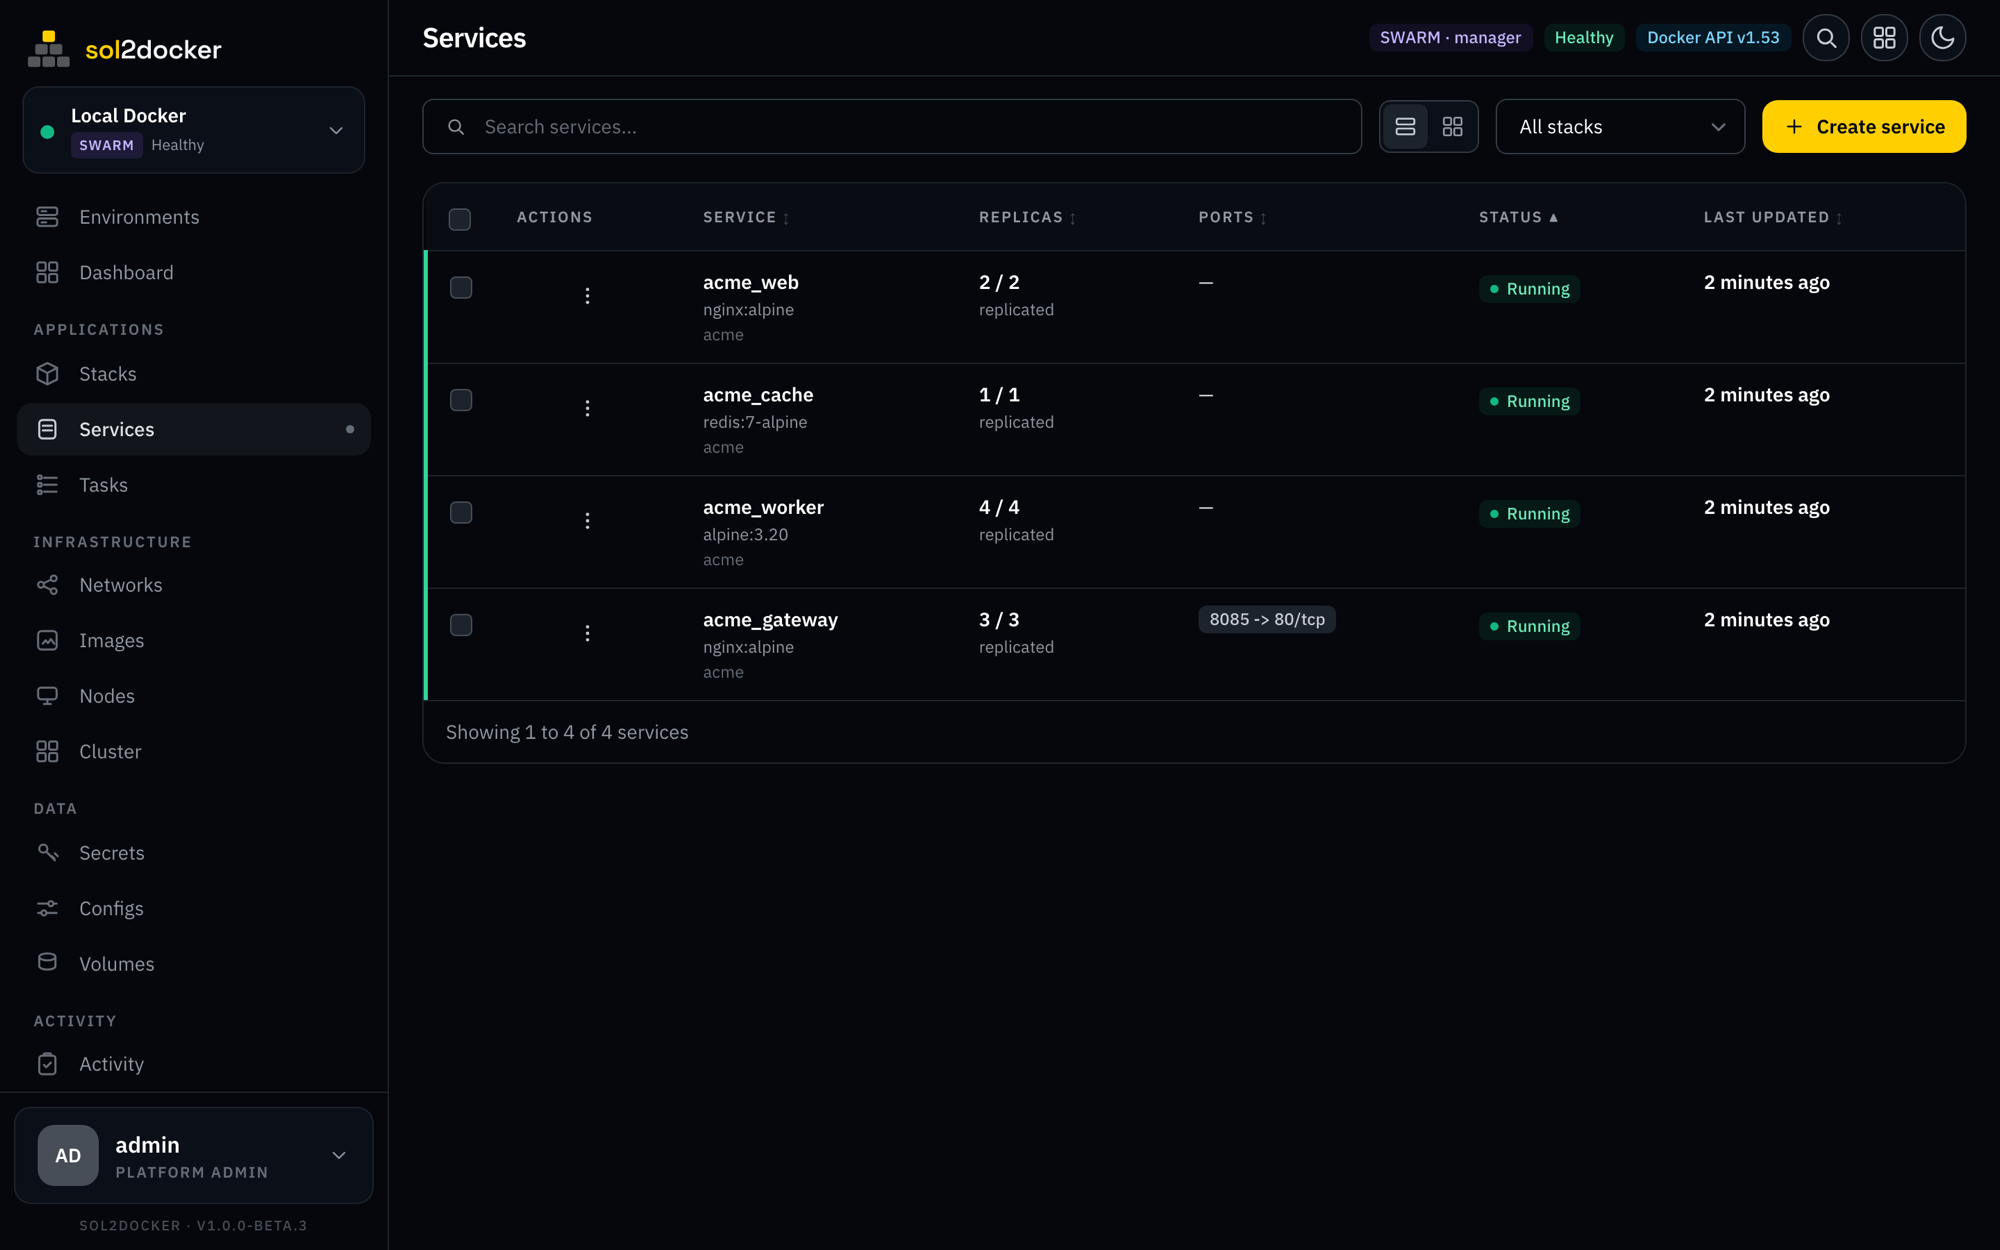Click the Volumes database icon

click(x=47, y=963)
